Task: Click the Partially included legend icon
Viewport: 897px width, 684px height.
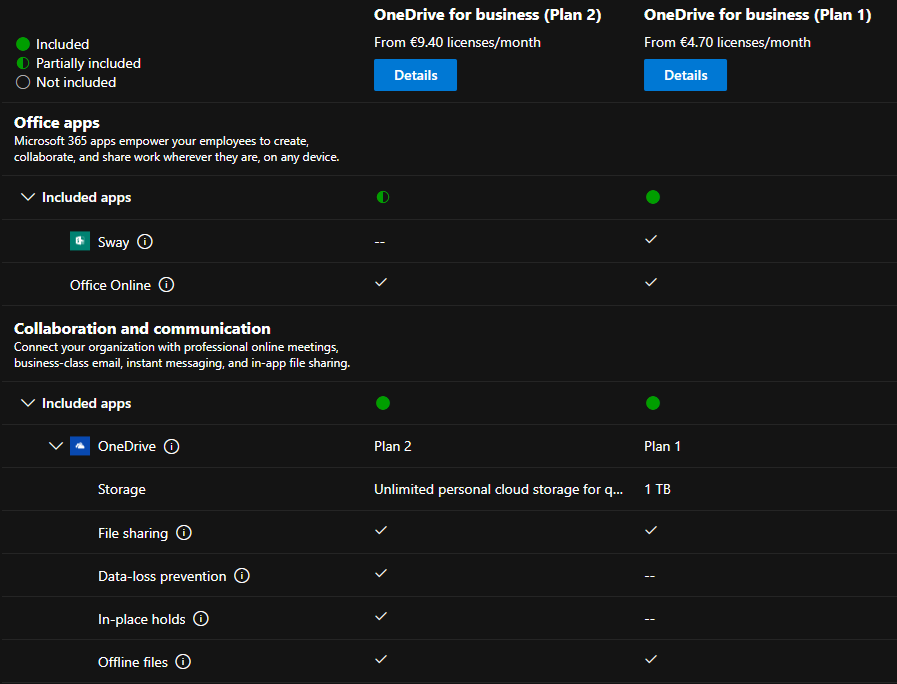Action: (x=23, y=63)
